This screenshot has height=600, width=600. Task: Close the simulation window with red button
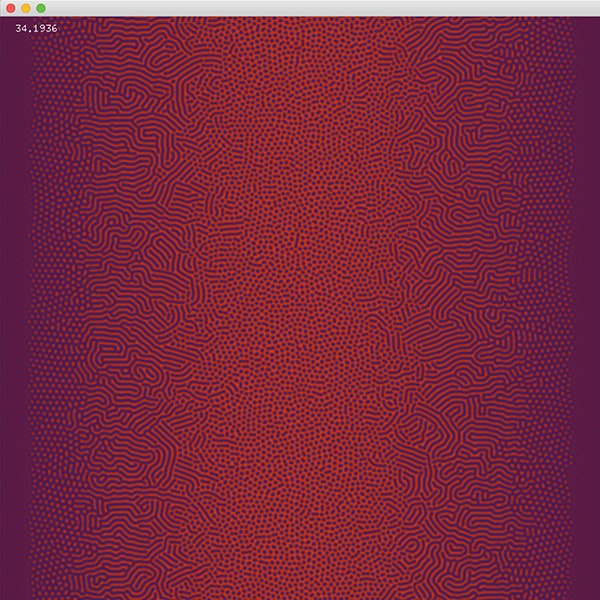[9, 8]
